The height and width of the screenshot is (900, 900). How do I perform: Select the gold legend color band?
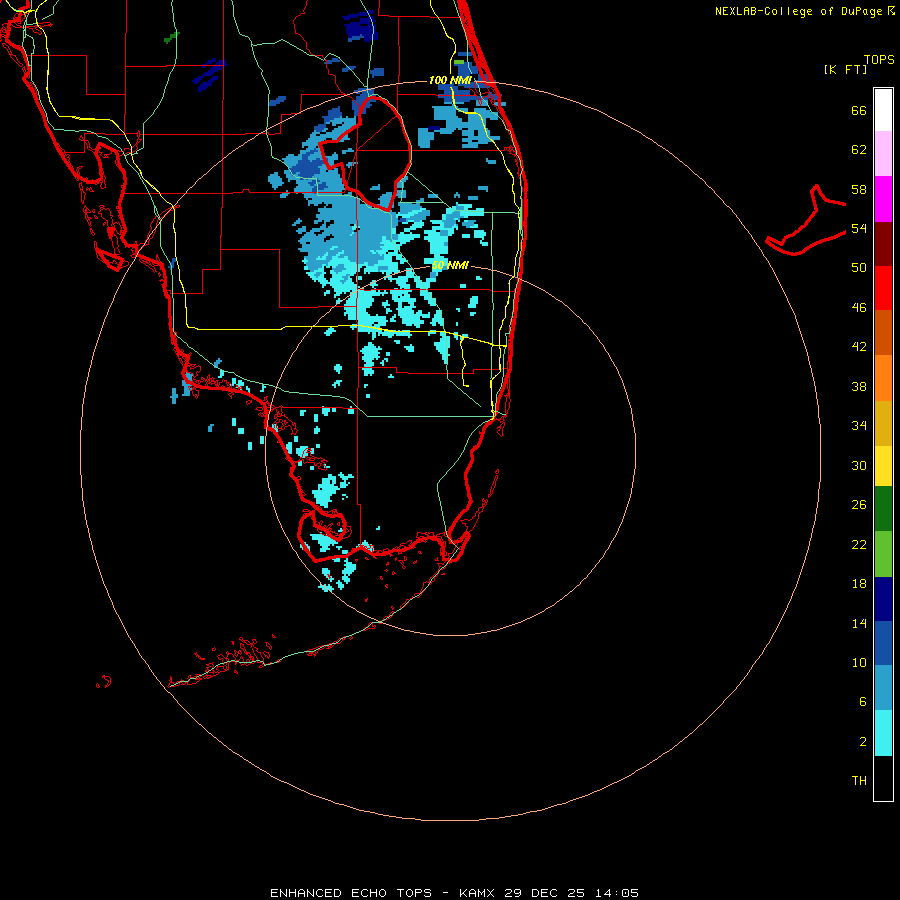pyautogui.click(x=883, y=423)
